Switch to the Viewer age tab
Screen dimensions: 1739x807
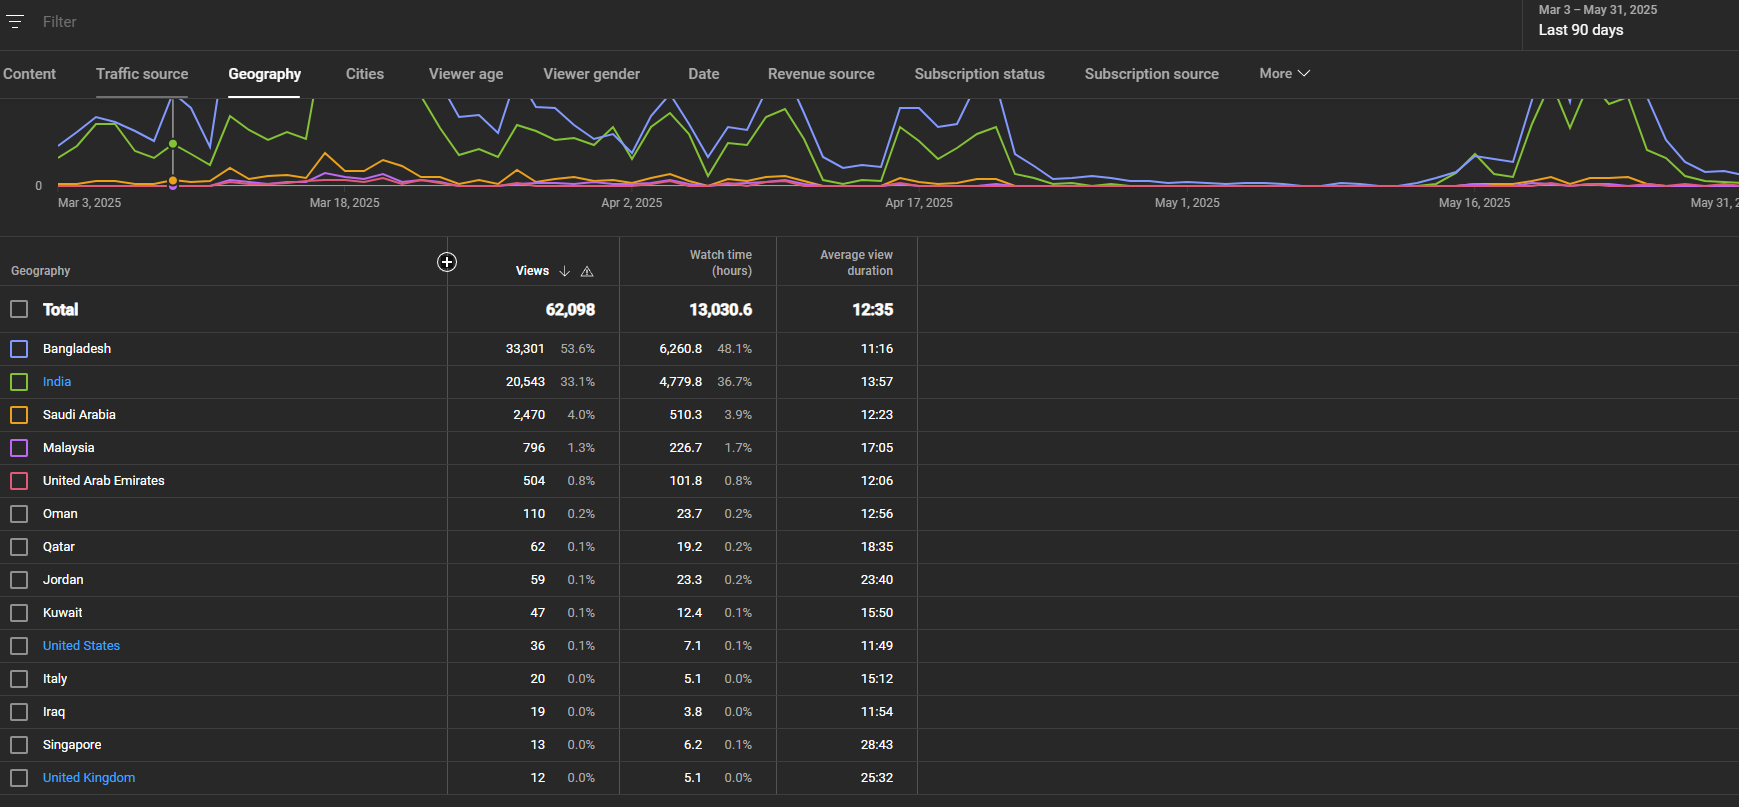(466, 74)
